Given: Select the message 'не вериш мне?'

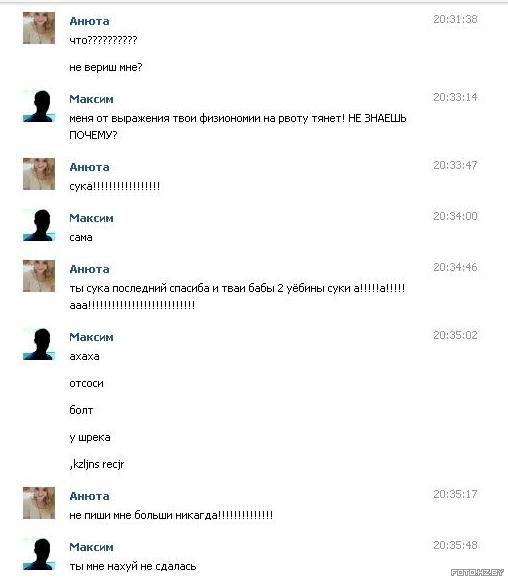Looking at the screenshot, I should (106, 67).
